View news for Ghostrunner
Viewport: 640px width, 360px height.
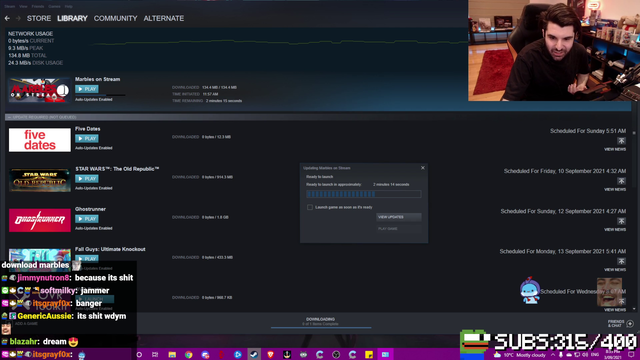(615, 229)
